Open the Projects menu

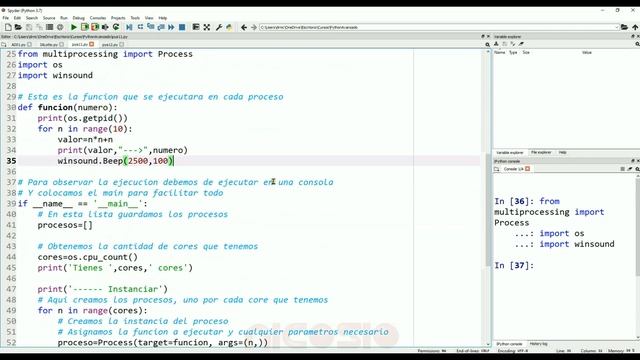pos(118,18)
